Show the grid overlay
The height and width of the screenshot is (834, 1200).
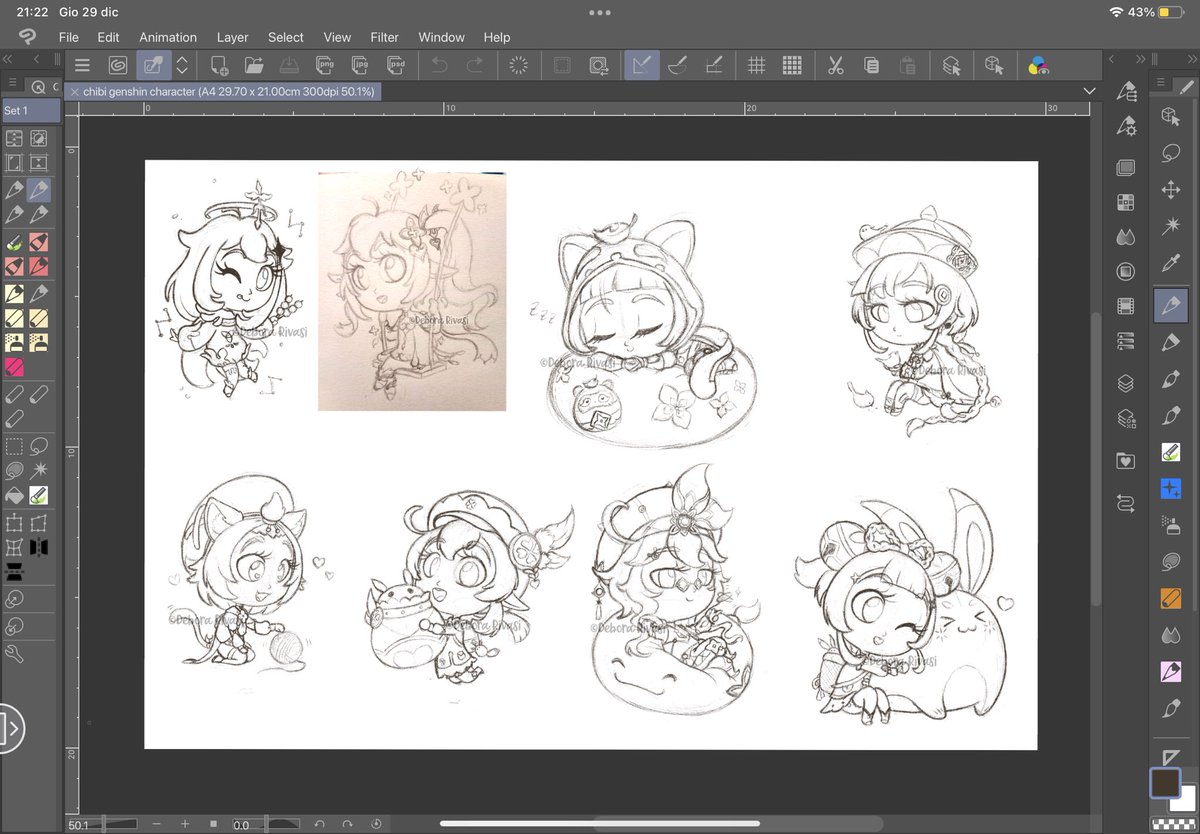[757, 66]
